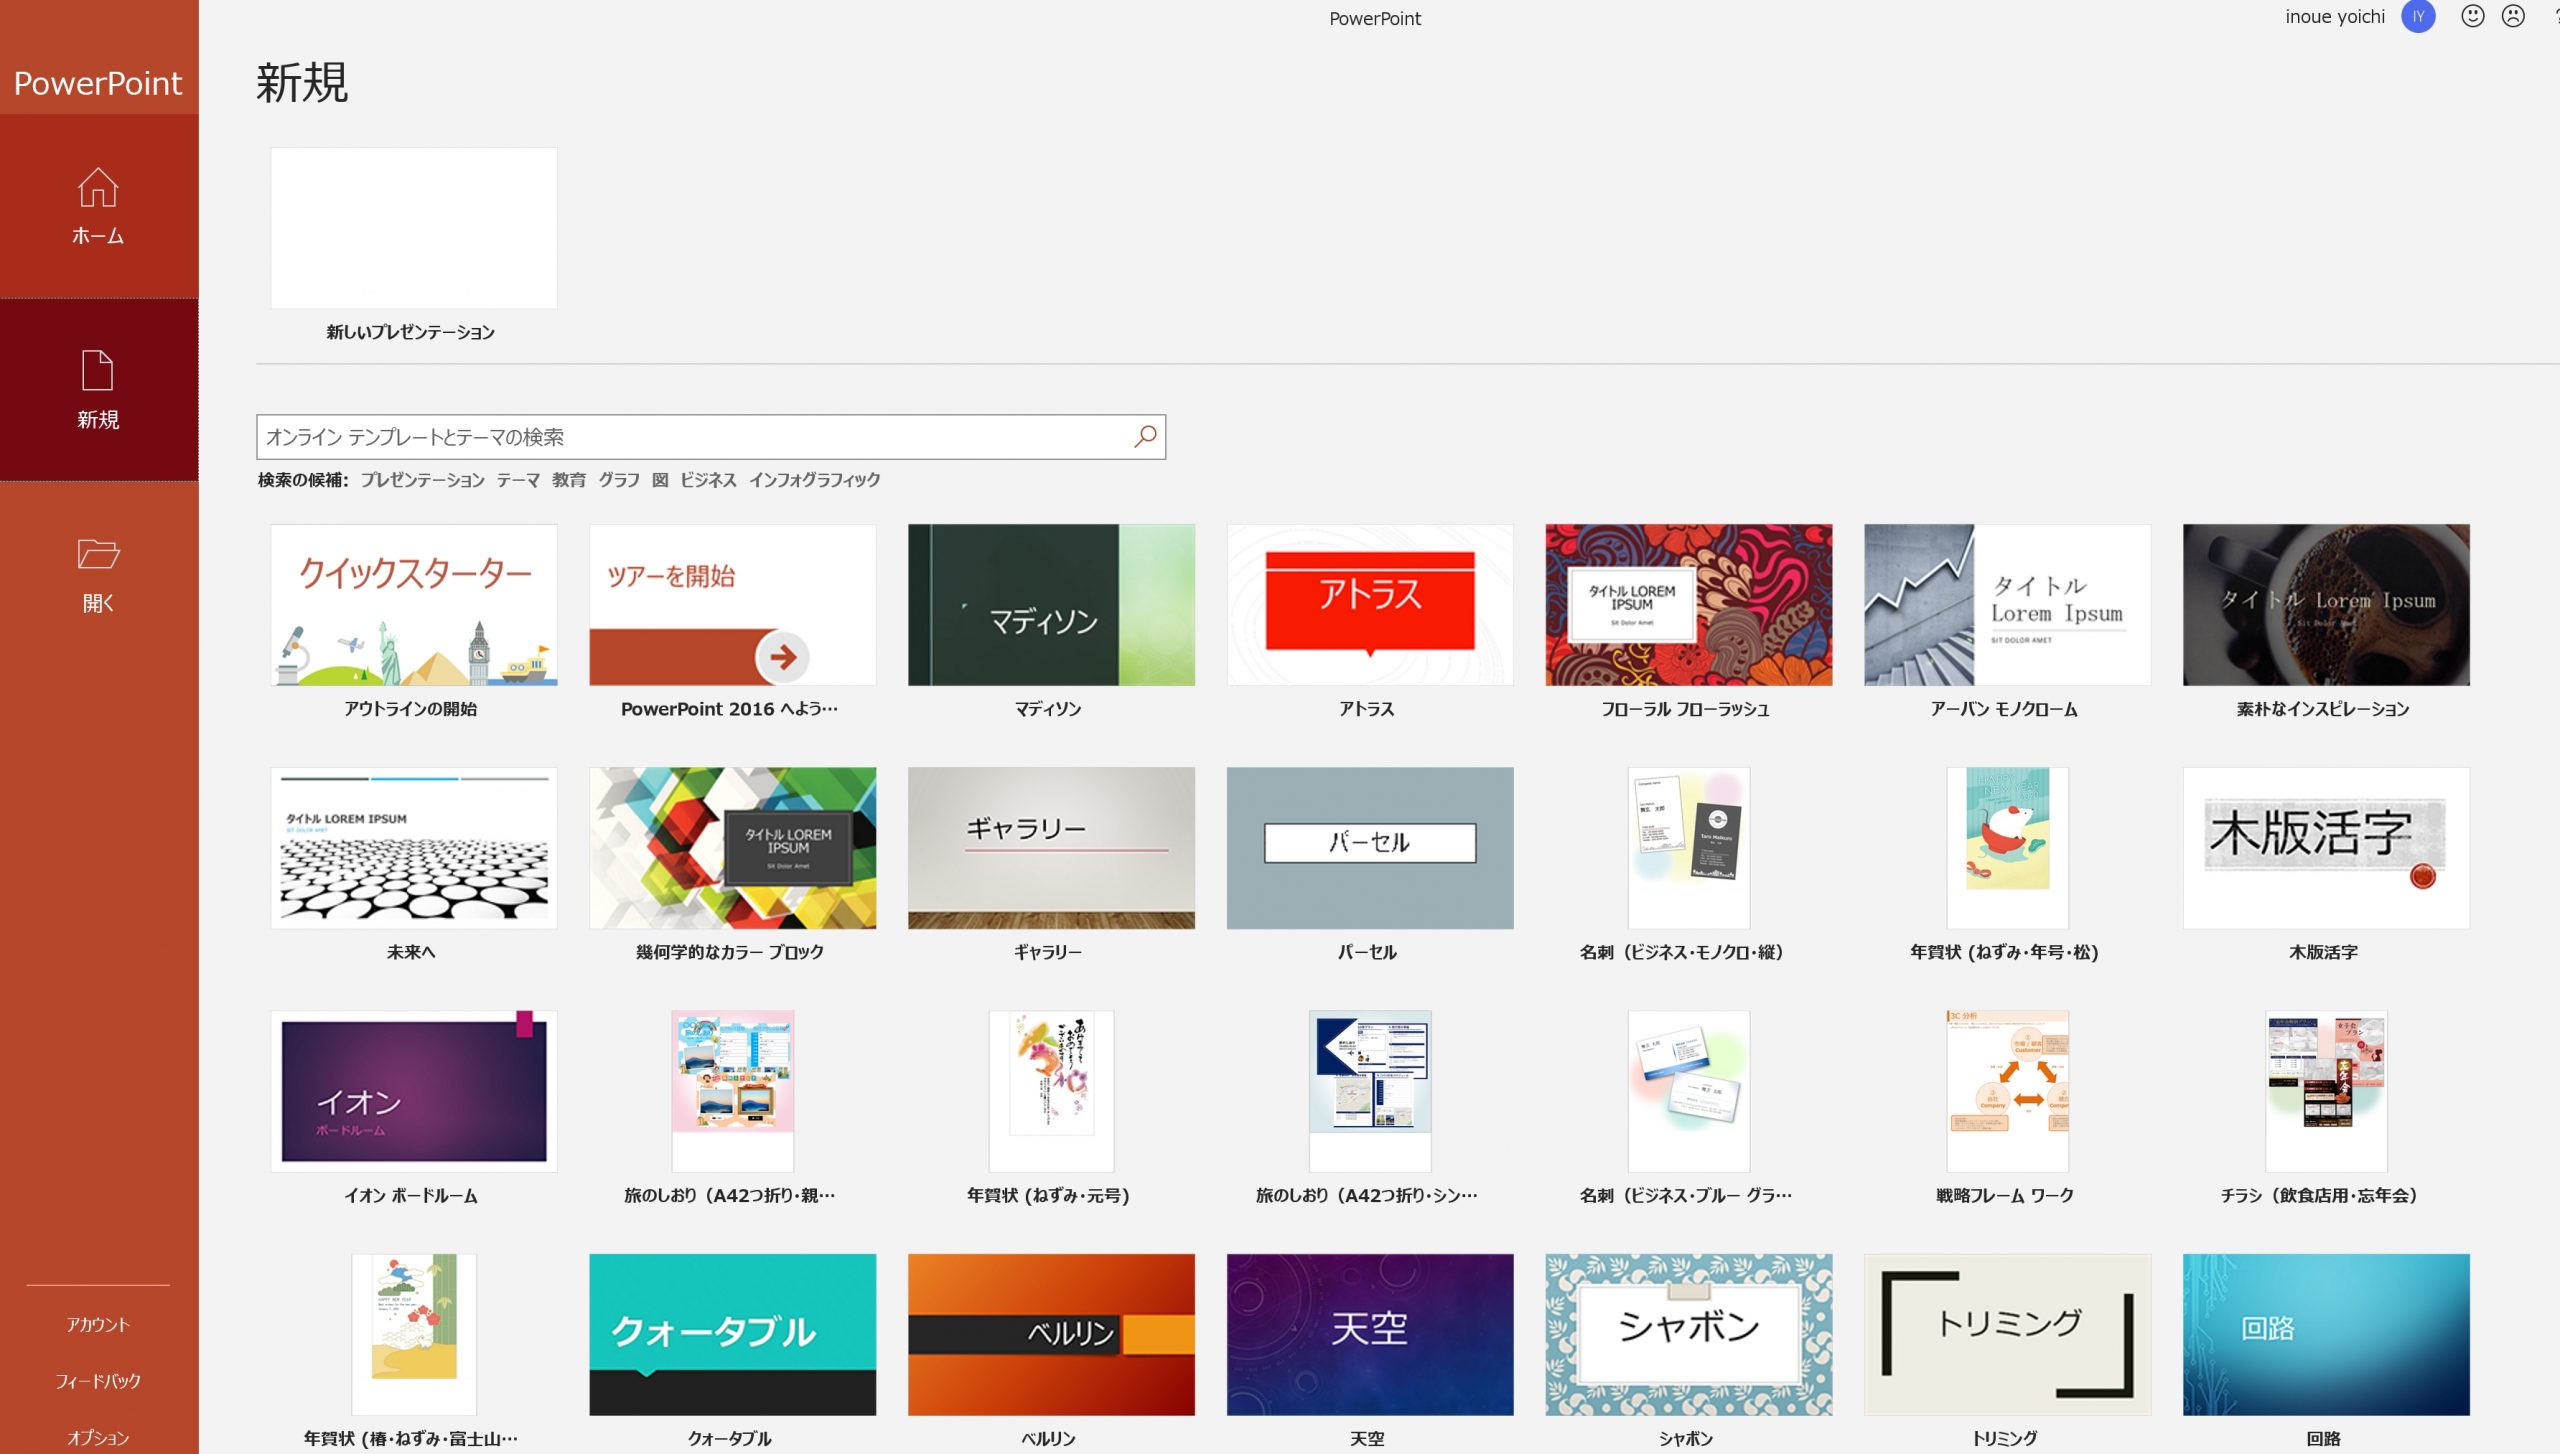Viewport: 2560px width, 1454px height.
Task: Click the inoue yoichi account name
Action: pyautogui.click(x=2334, y=17)
